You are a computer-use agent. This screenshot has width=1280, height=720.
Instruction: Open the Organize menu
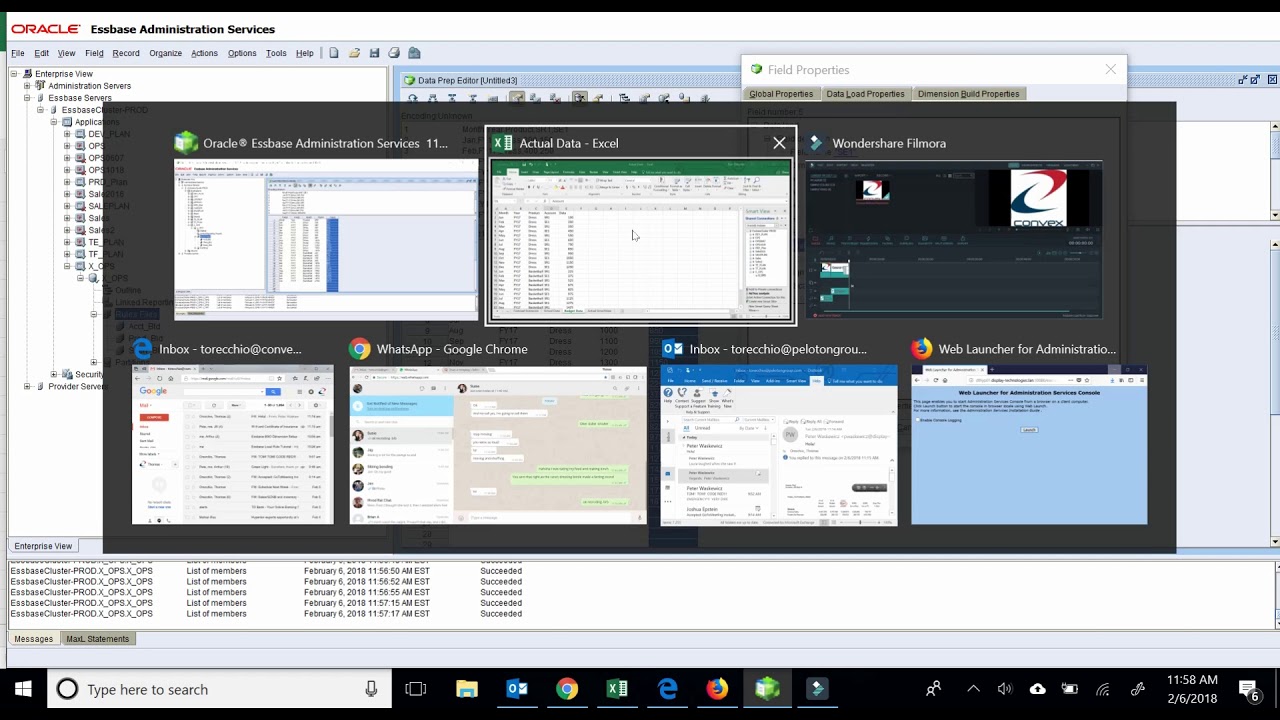[165, 53]
